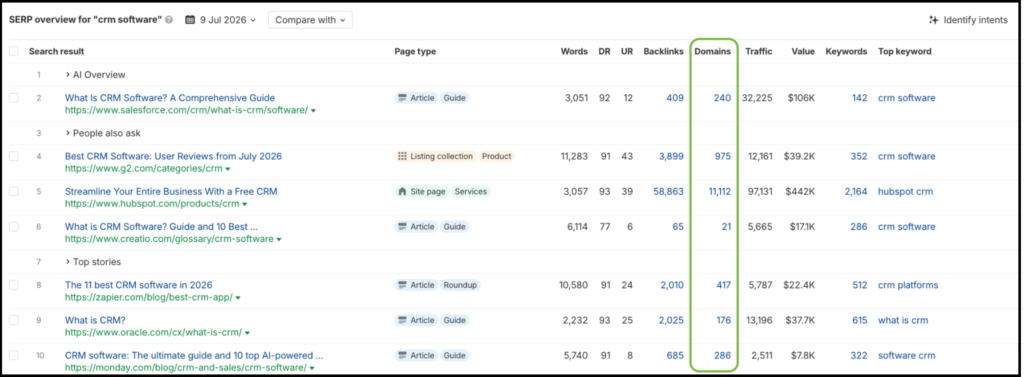Open the "What is CRM?" oracle result link
This screenshot has width=1024, height=377.
[x=95, y=320]
